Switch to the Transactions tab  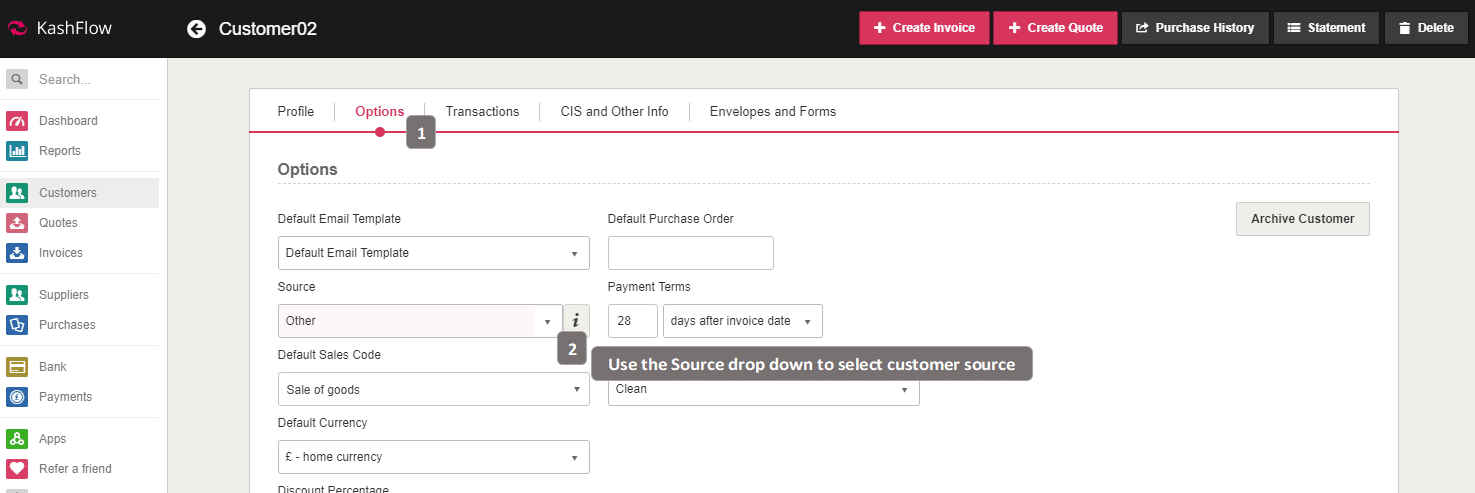click(482, 112)
